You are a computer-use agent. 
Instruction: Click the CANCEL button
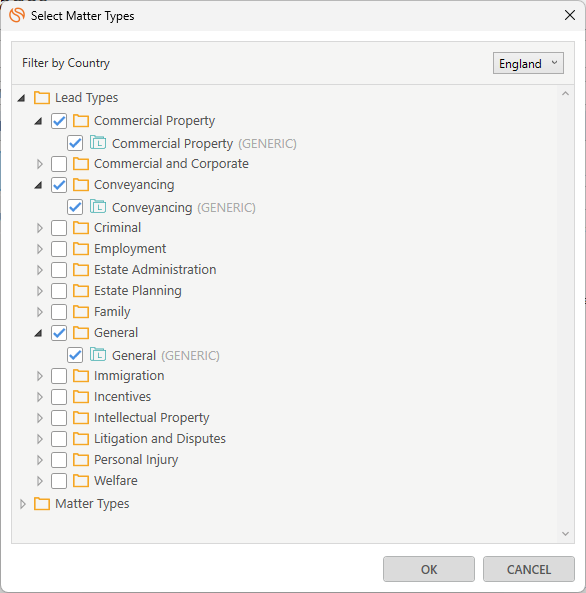[x=528, y=569]
